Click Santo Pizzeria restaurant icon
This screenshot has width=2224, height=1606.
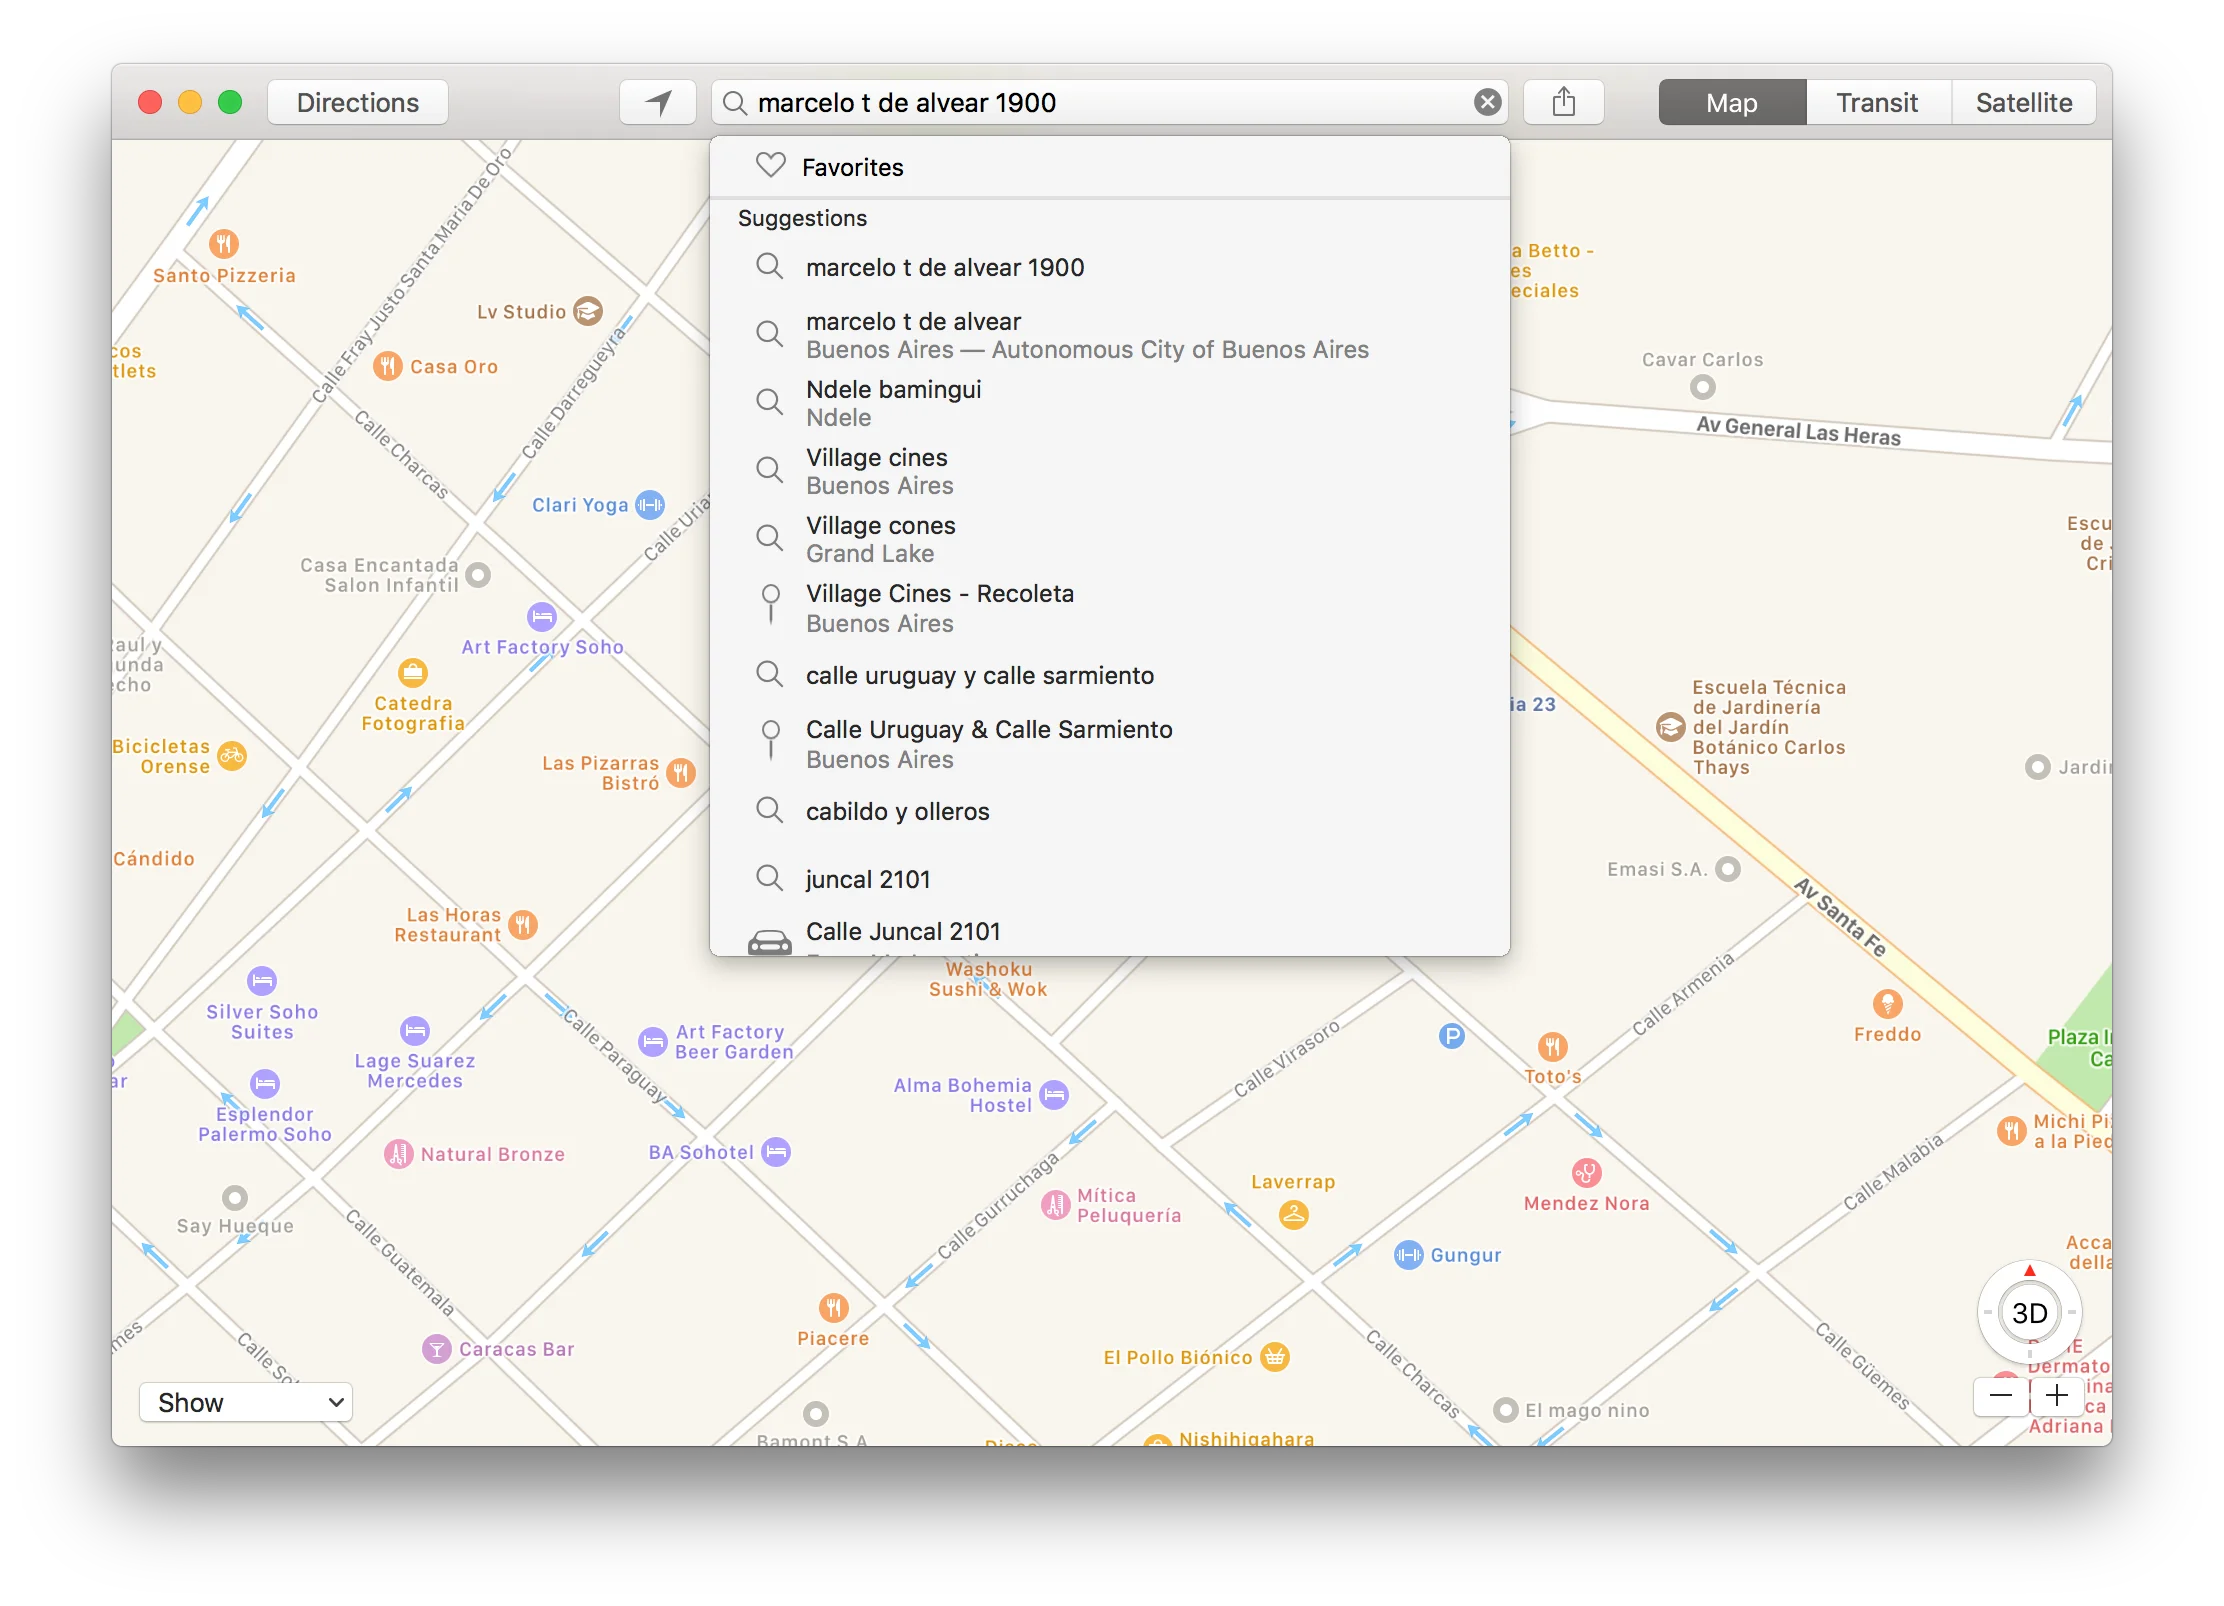tap(224, 243)
